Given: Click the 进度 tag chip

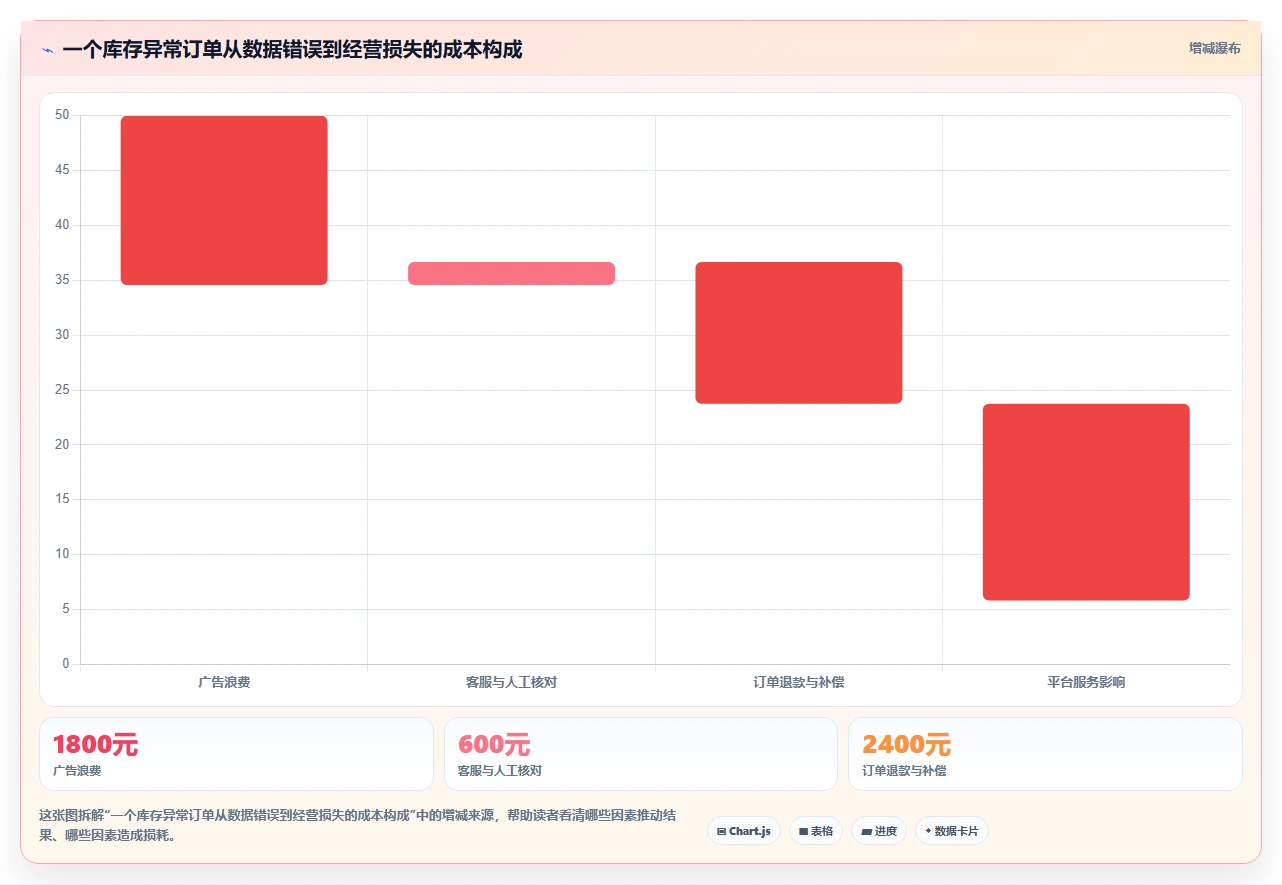Looking at the screenshot, I should coord(879,831).
